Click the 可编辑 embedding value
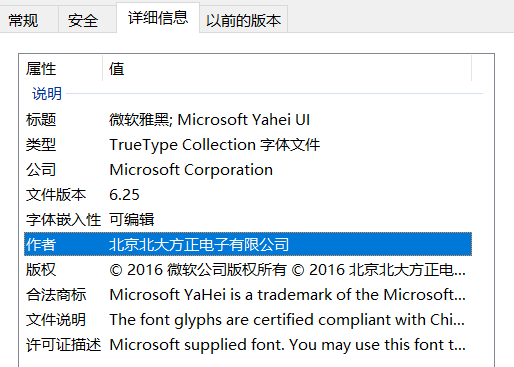This screenshot has width=514, height=367. pyautogui.click(x=132, y=220)
